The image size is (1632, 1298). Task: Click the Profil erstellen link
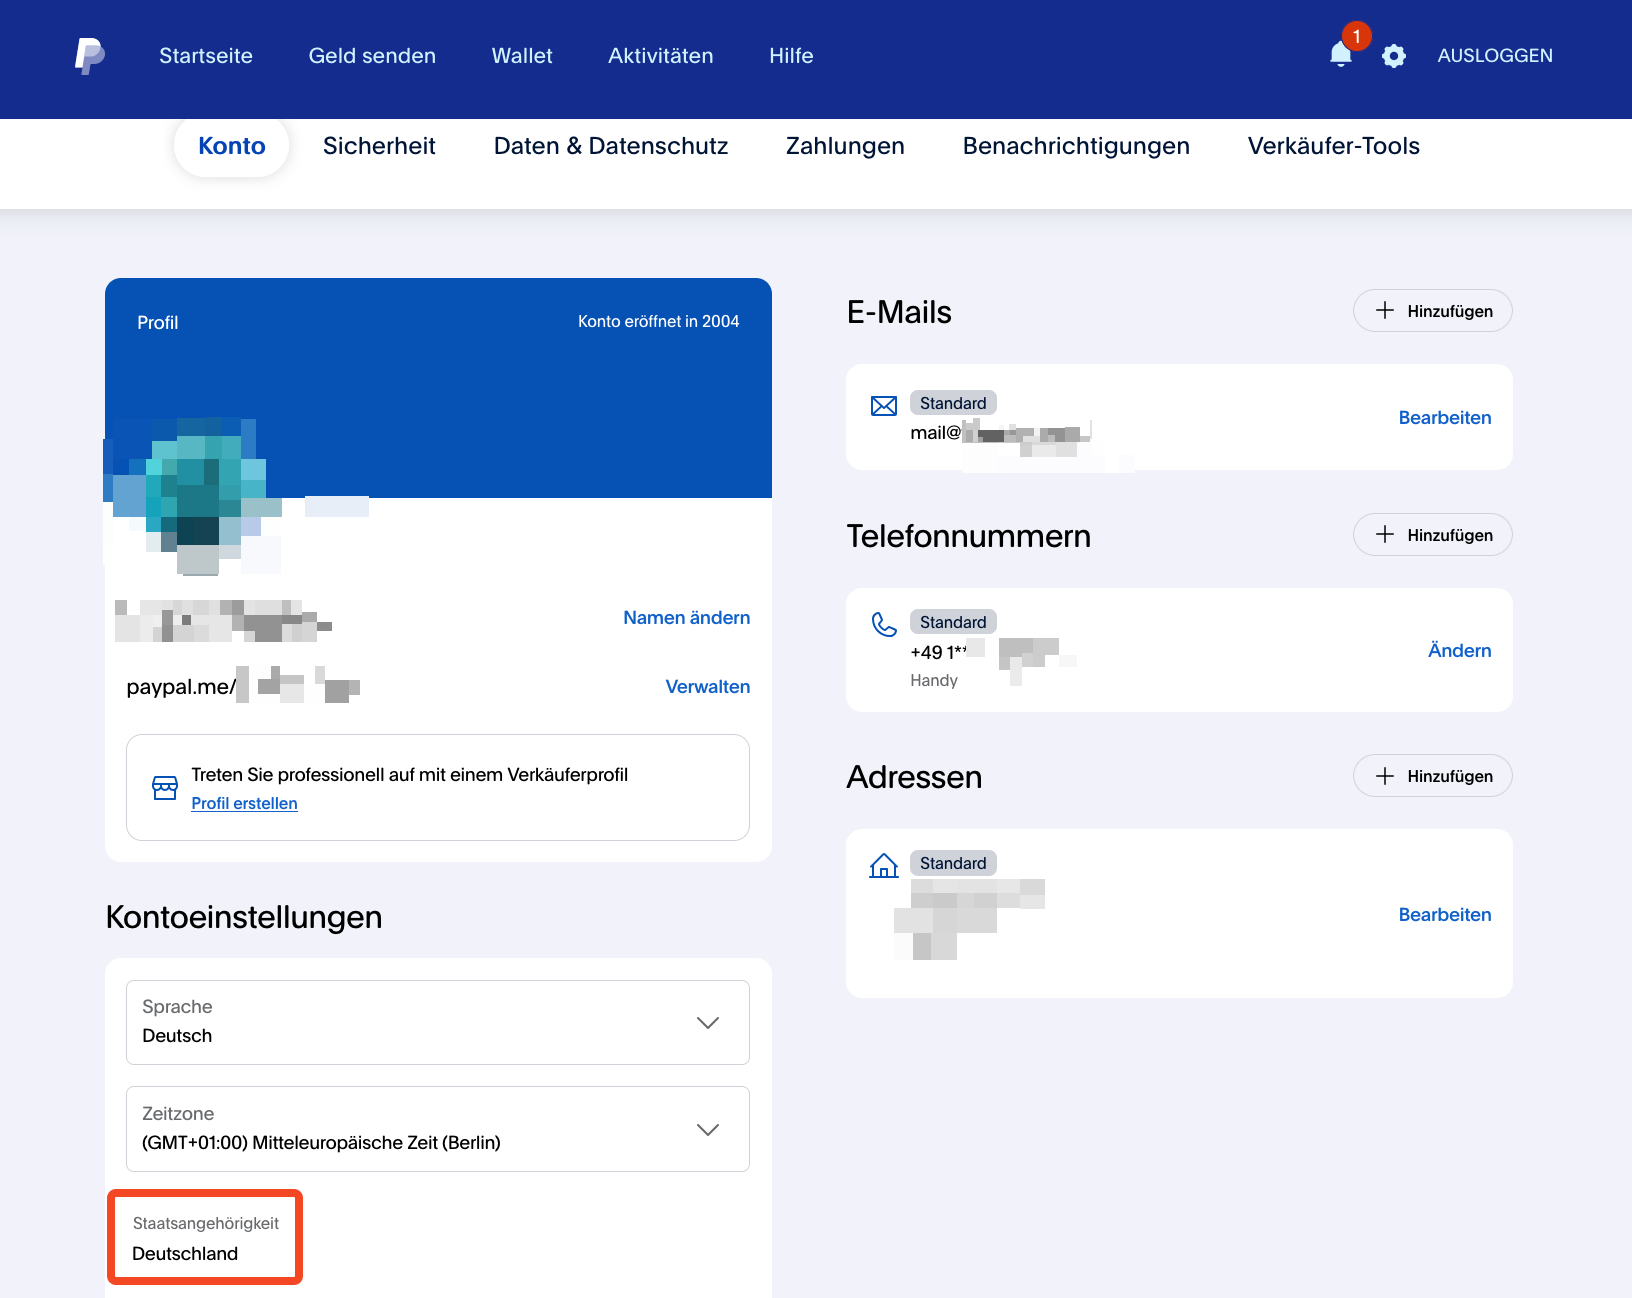[x=244, y=804]
